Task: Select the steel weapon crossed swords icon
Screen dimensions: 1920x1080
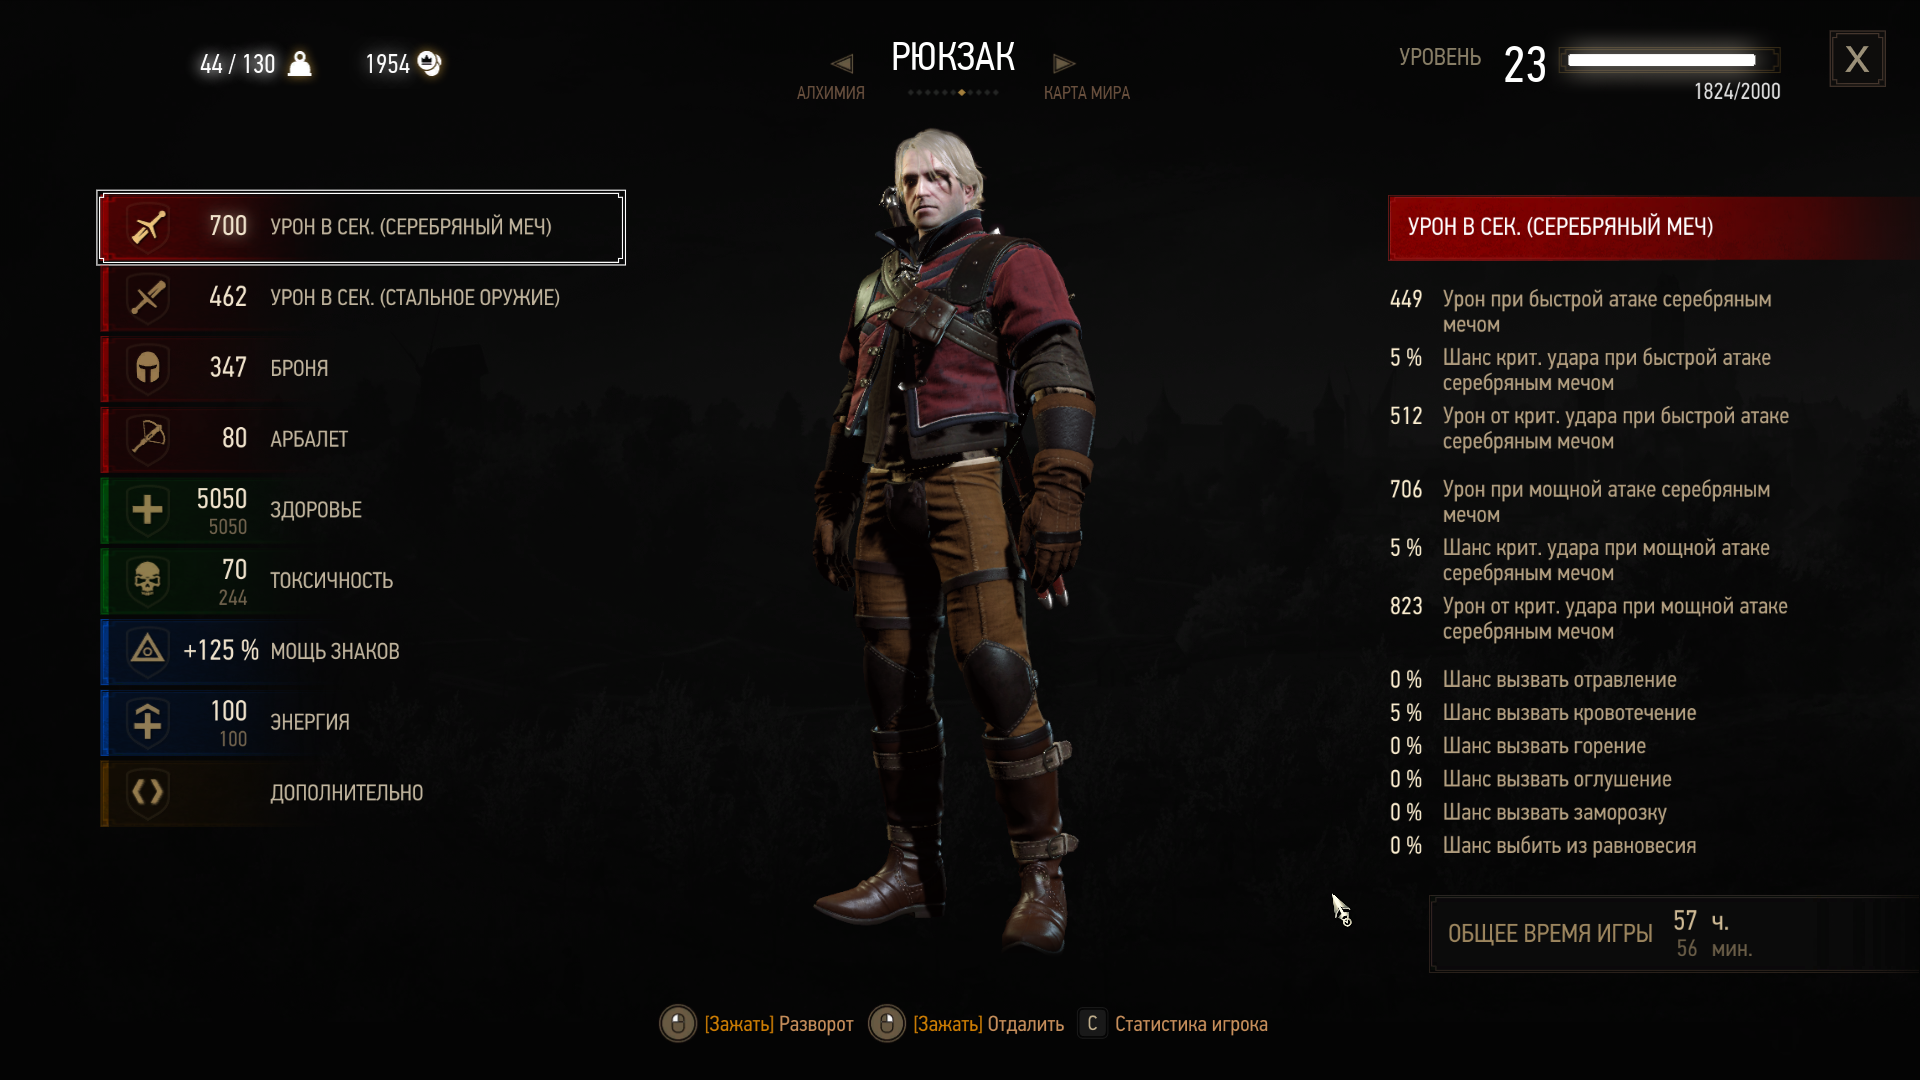Action: 148,298
